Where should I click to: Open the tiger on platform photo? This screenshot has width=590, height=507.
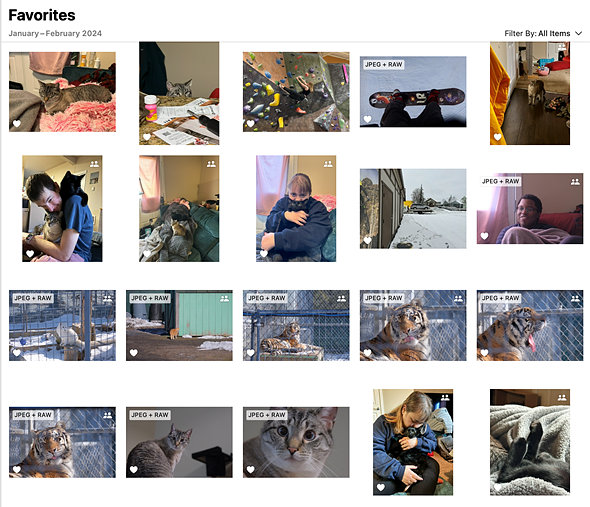[296, 325]
